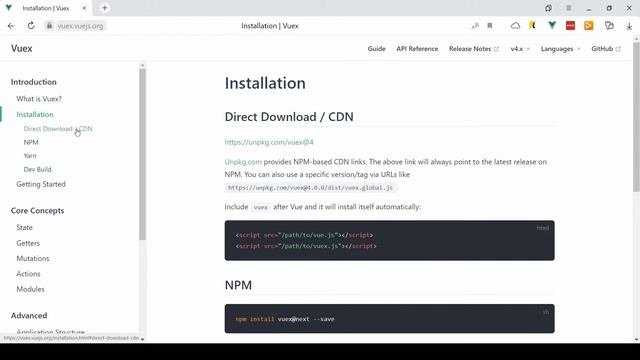Open the Guide nav item
The width and height of the screenshot is (640, 360).
click(x=376, y=49)
